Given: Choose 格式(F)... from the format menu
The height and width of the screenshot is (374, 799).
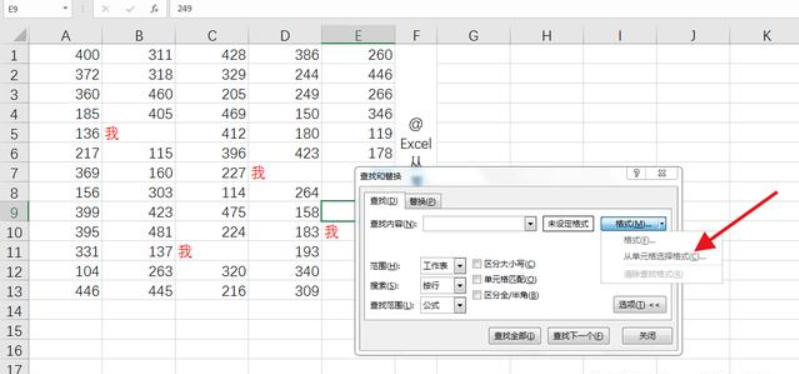Looking at the screenshot, I should [639, 241].
